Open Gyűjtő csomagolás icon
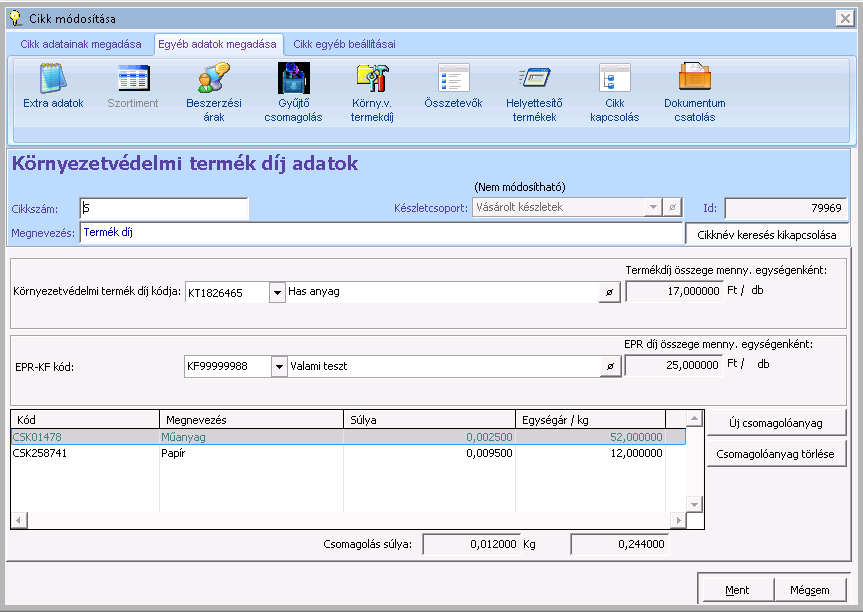Screen dimensions: 863x612 [293, 78]
